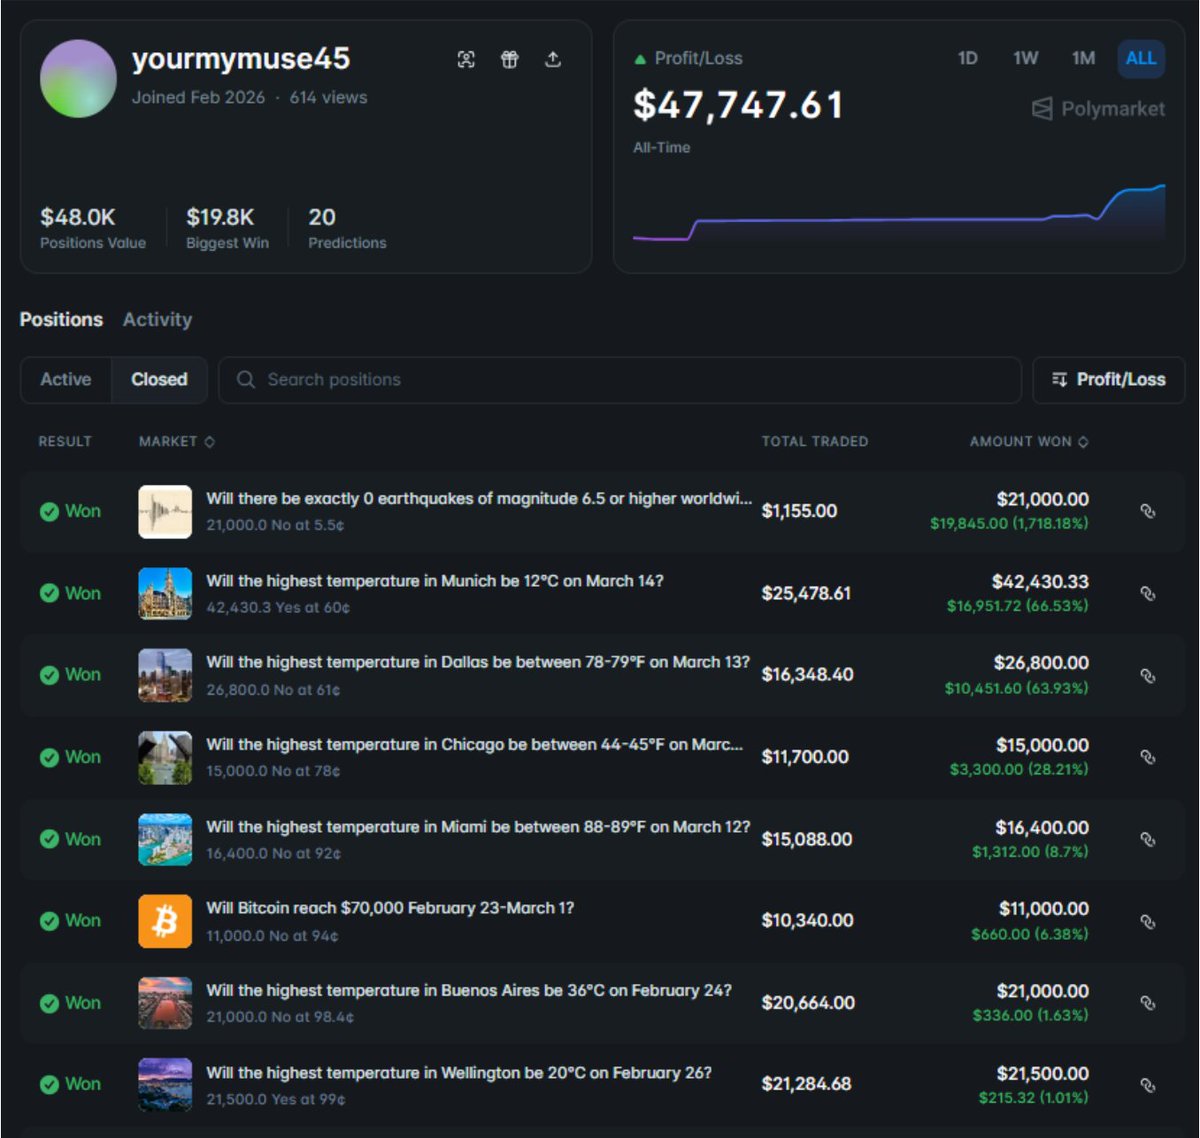The width and height of the screenshot is (1200, 1138).
Task: Select the 1D timeframe
Action: 967,58
